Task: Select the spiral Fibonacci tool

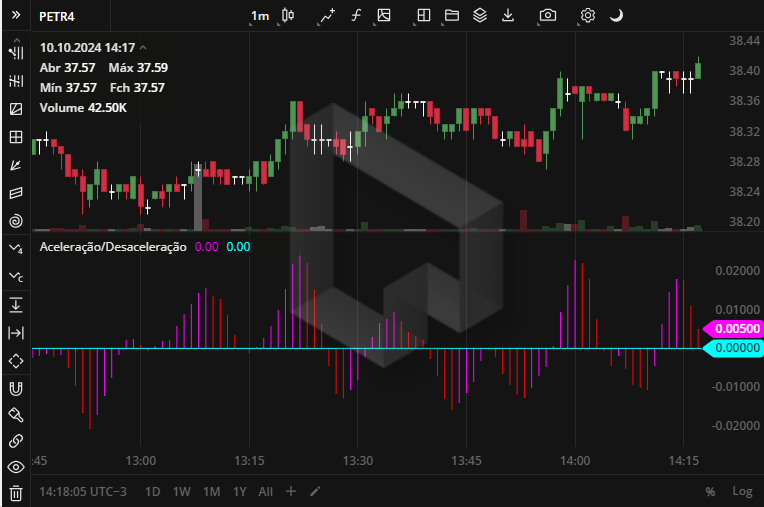Action: (x=16, y=221)
